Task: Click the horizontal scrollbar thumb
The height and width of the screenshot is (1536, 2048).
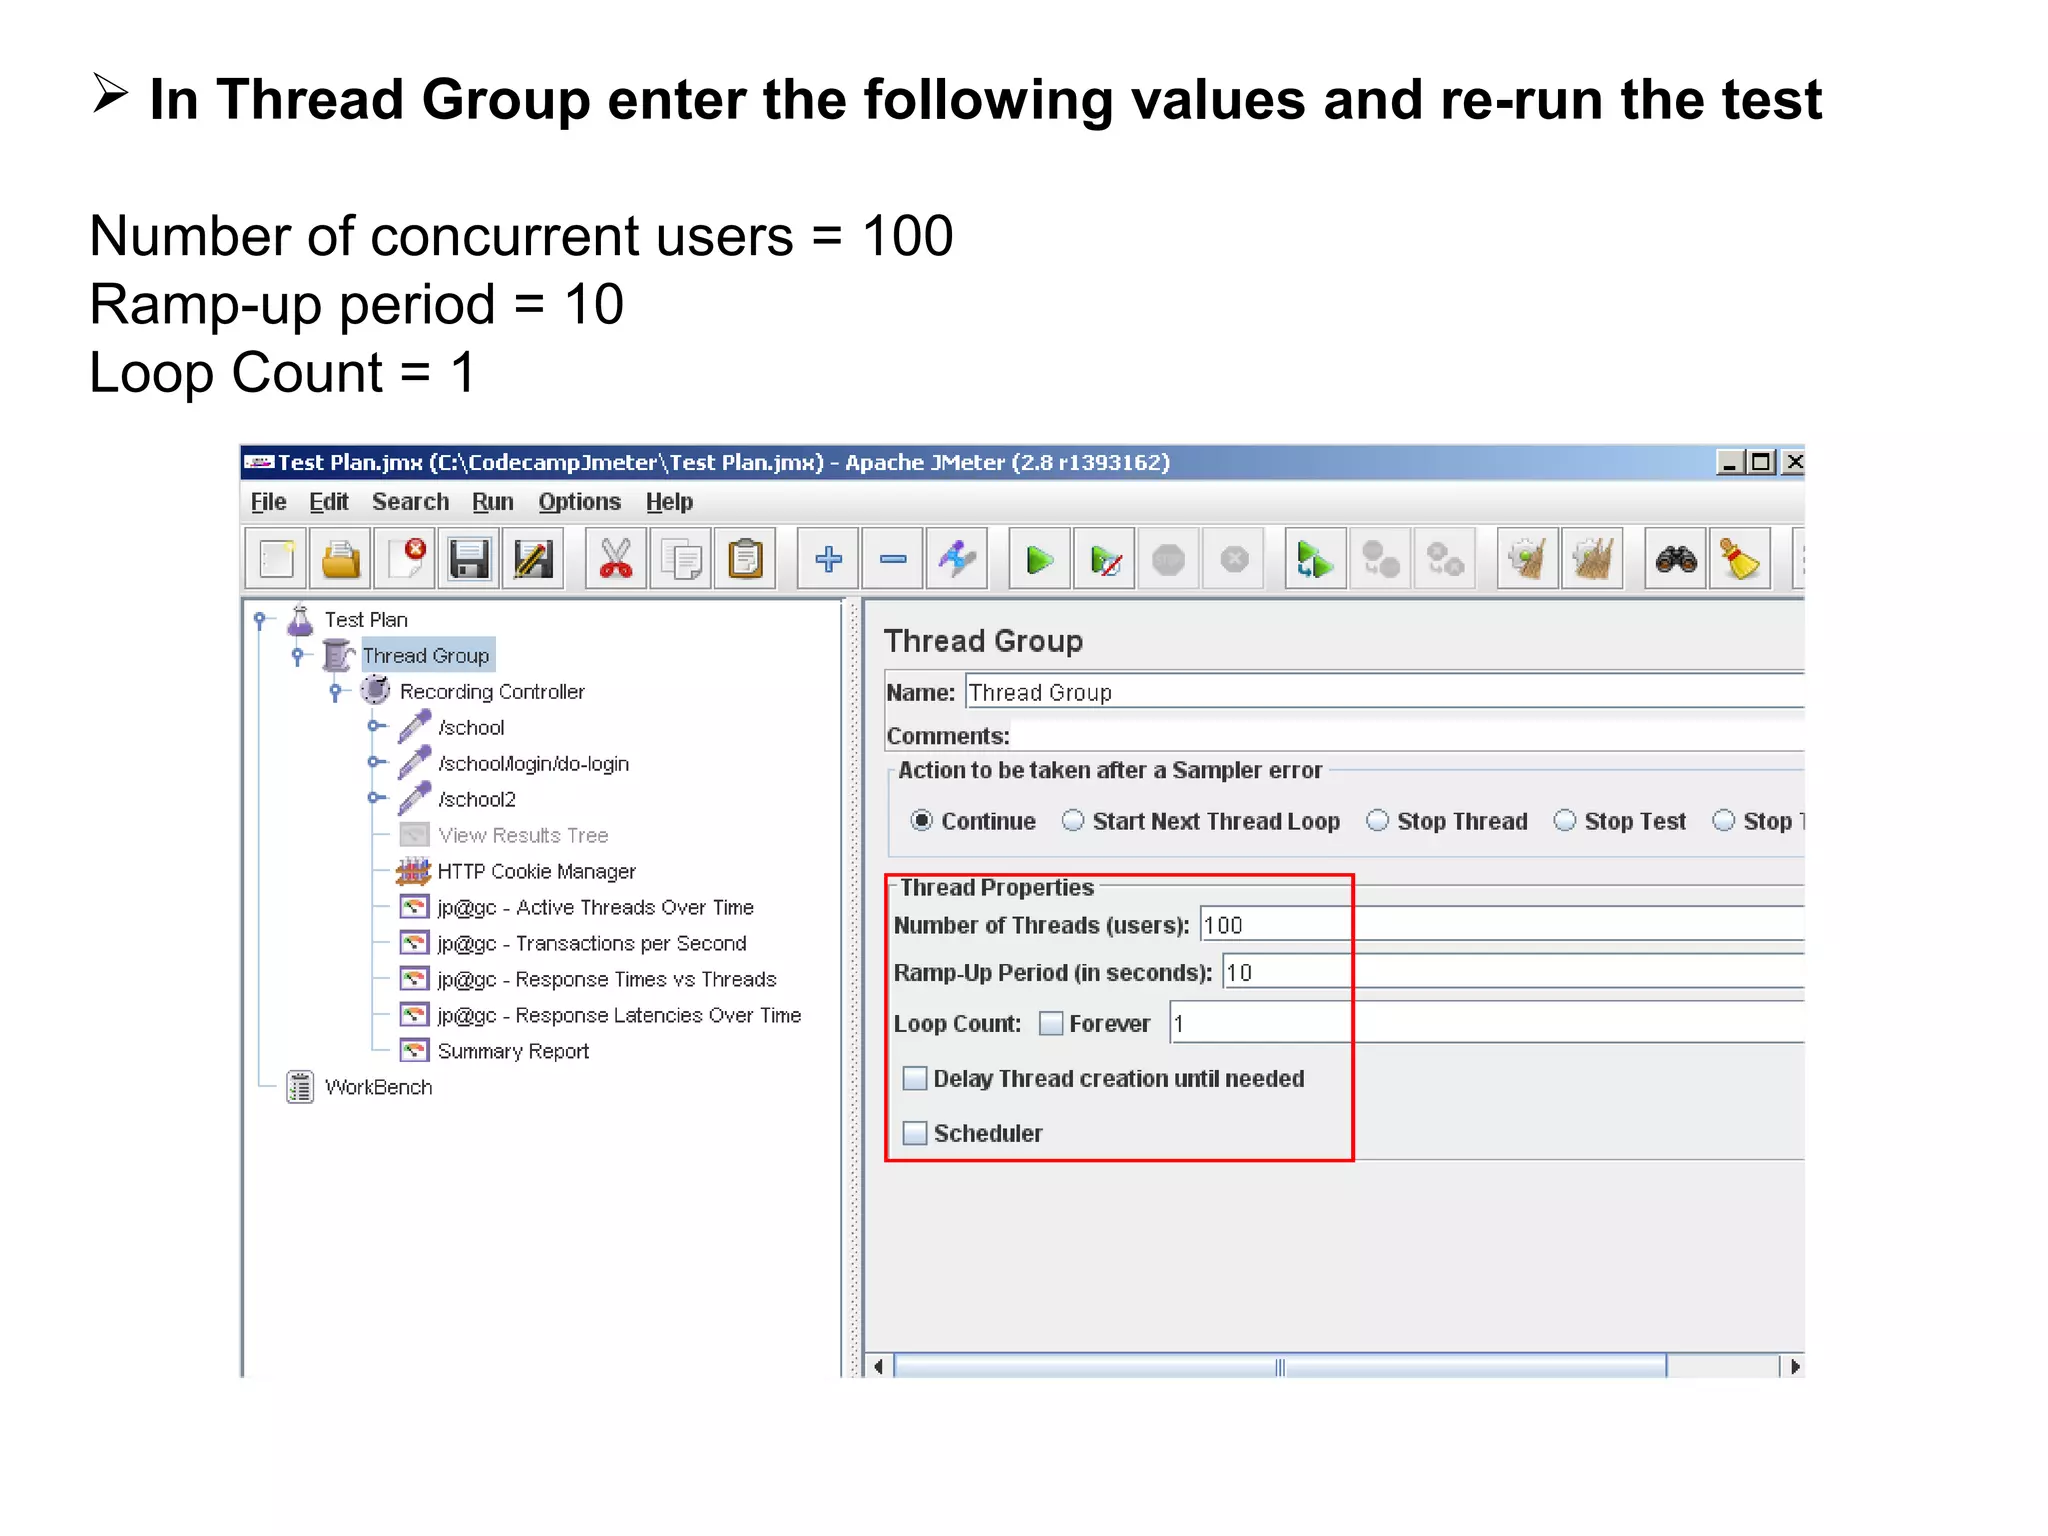Action: pyautogui.click(x=1280, y=1366)
